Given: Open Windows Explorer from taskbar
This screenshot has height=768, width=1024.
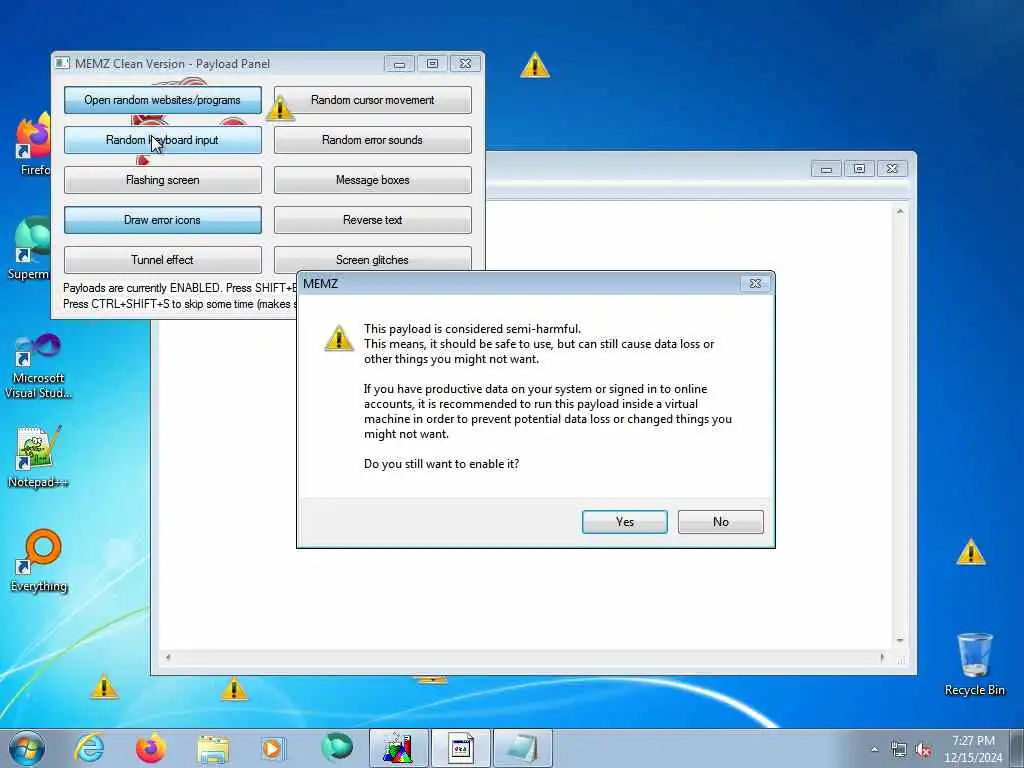Looking at the screenshot, I should pos(213,748).
